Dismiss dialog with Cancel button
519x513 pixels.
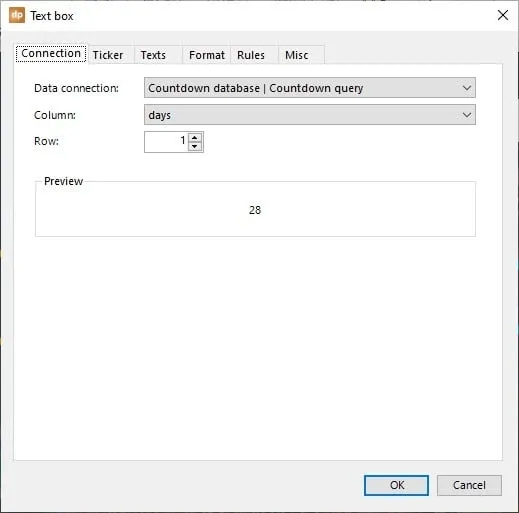(x=469, y=485)
